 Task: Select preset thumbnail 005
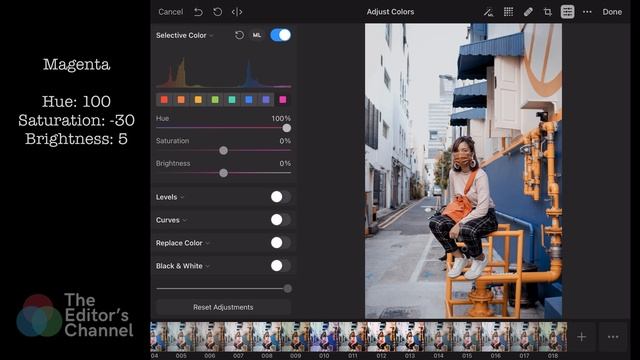(x=181, y=337)
